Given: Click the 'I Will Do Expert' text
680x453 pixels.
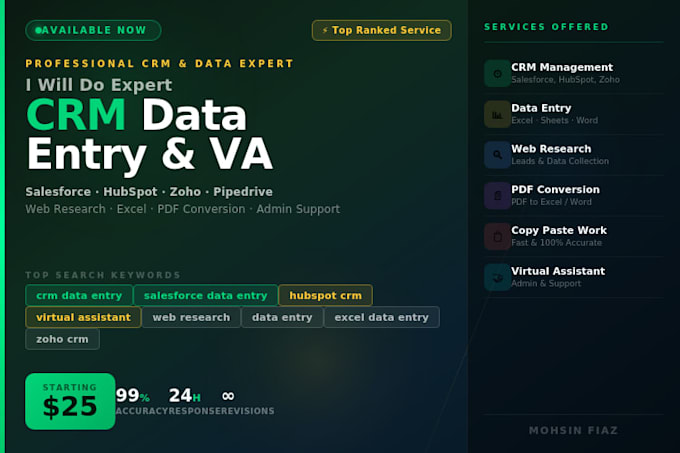Looking at the screenshot, I should click(99, 85).
